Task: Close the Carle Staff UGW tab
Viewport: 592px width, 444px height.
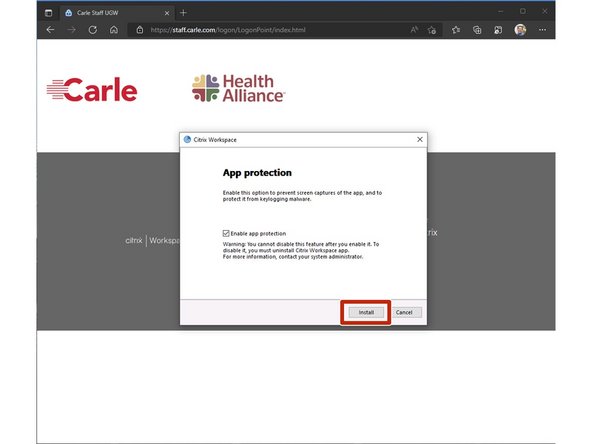Action: pyautogui.click(x=167, y=13)
